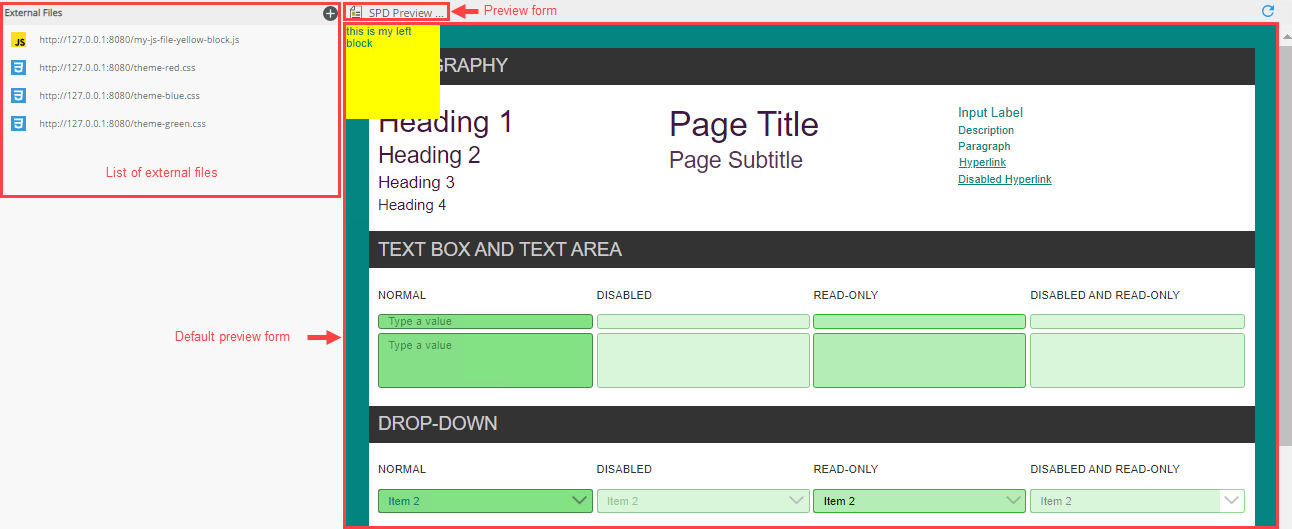This screenshot has height=529, width=1292.
Task: Open the normal Item 2 drop-down
Action: (x=485, y=501)
